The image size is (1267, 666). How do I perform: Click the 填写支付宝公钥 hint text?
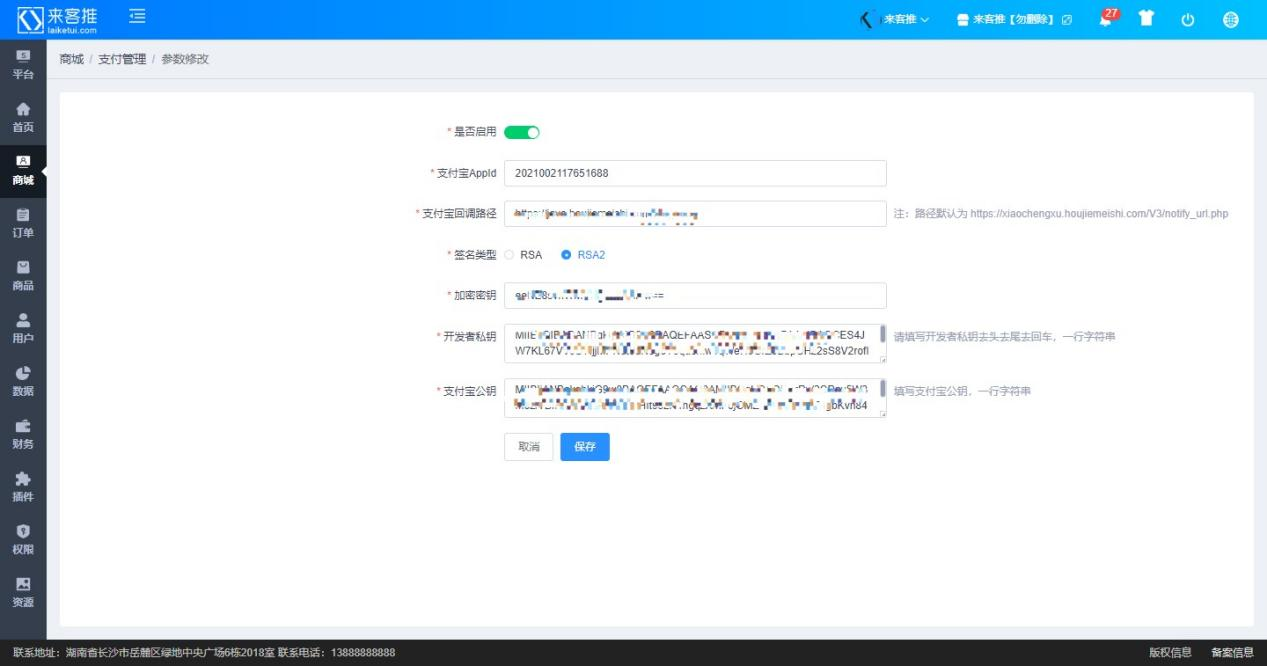click(962, 391)
